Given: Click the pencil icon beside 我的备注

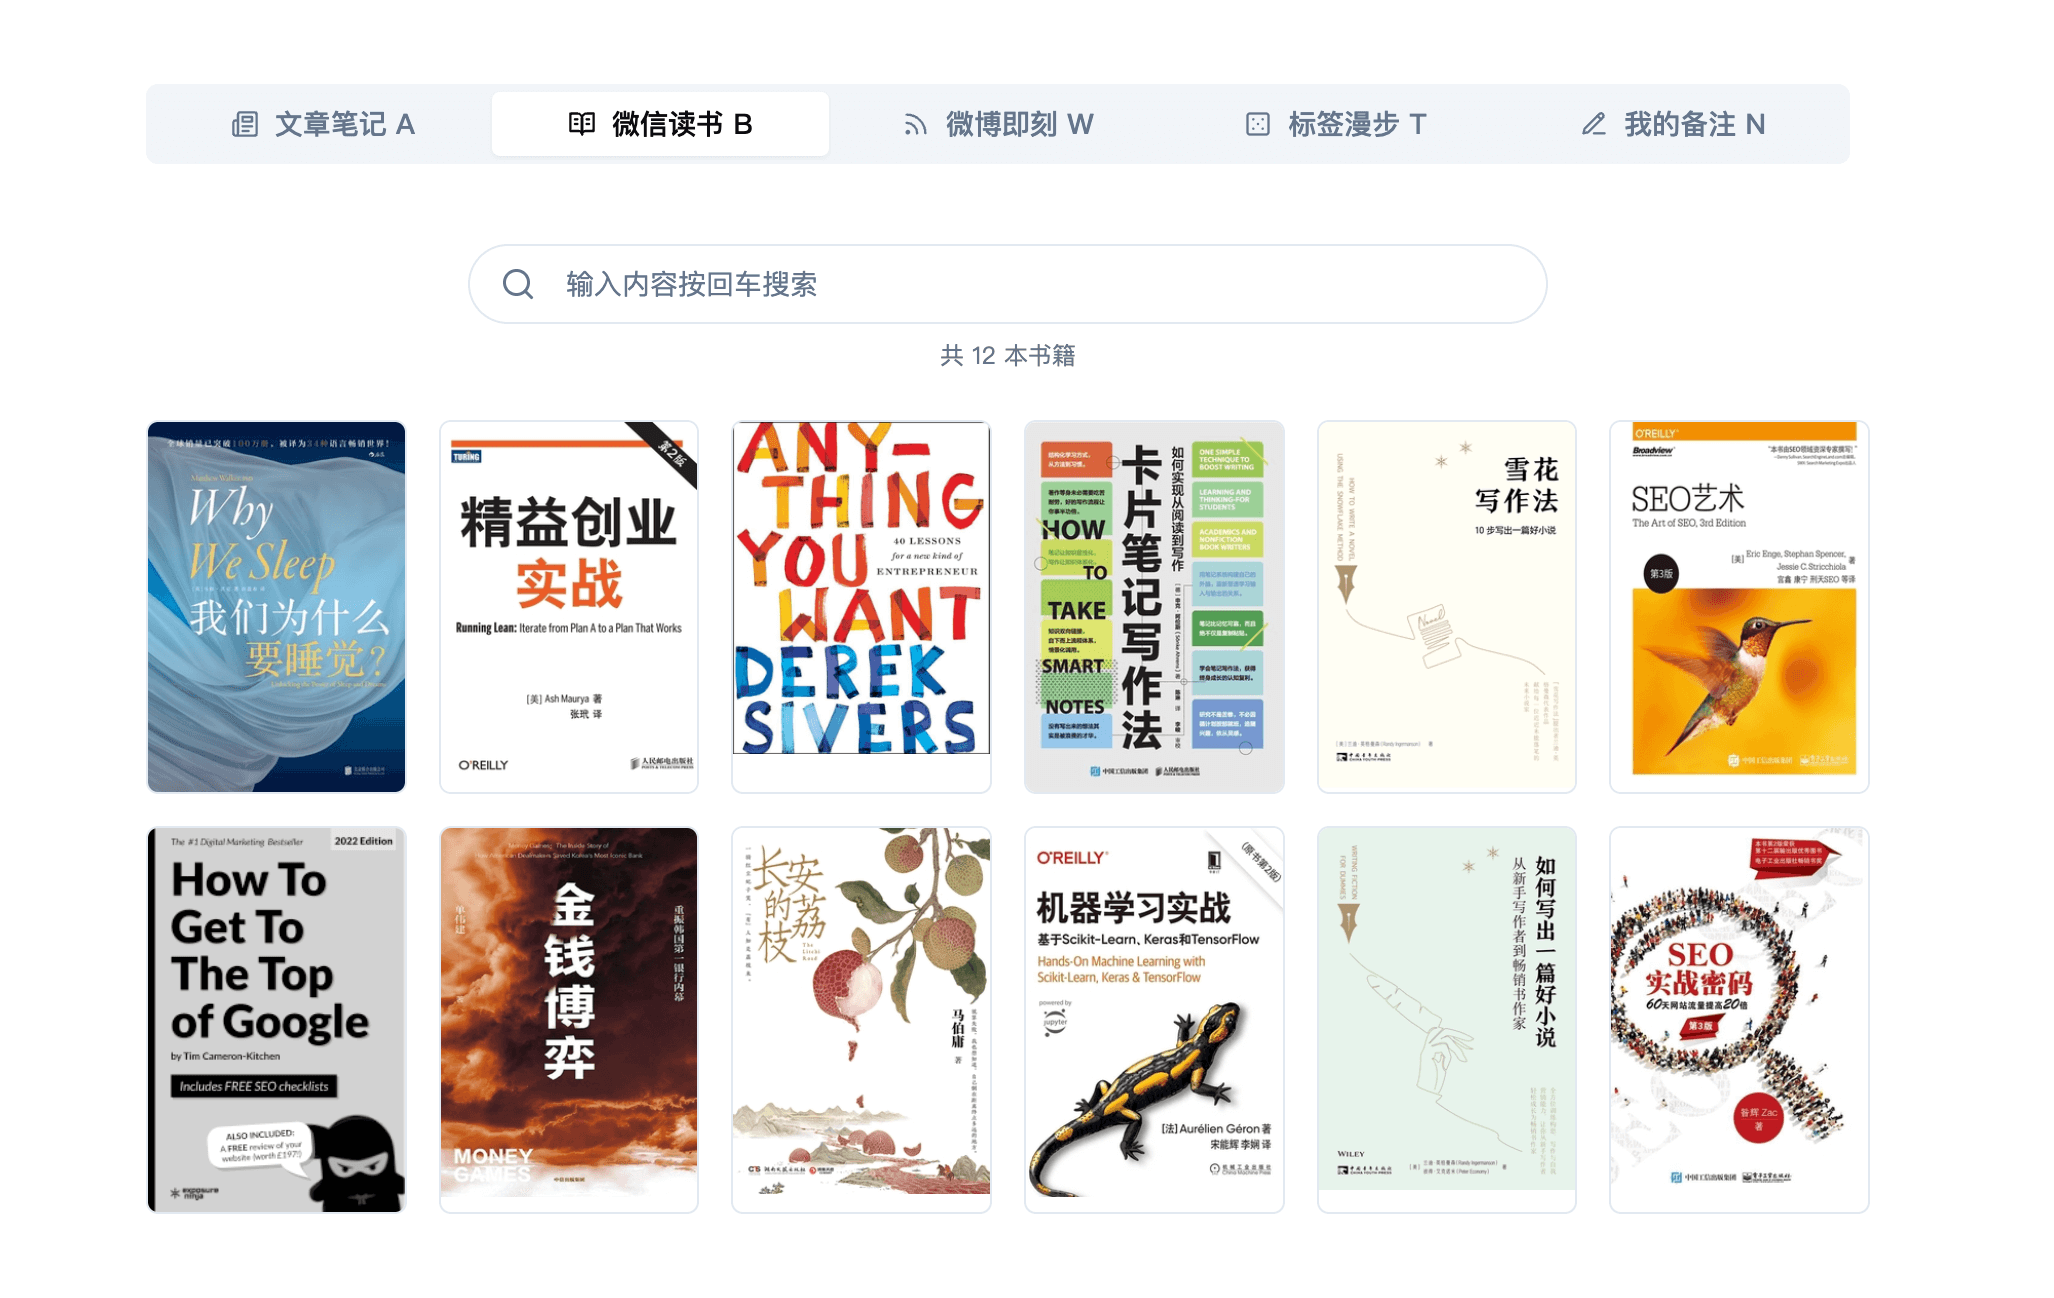Looking at the screenshot, I should [x=1594, y=124].
